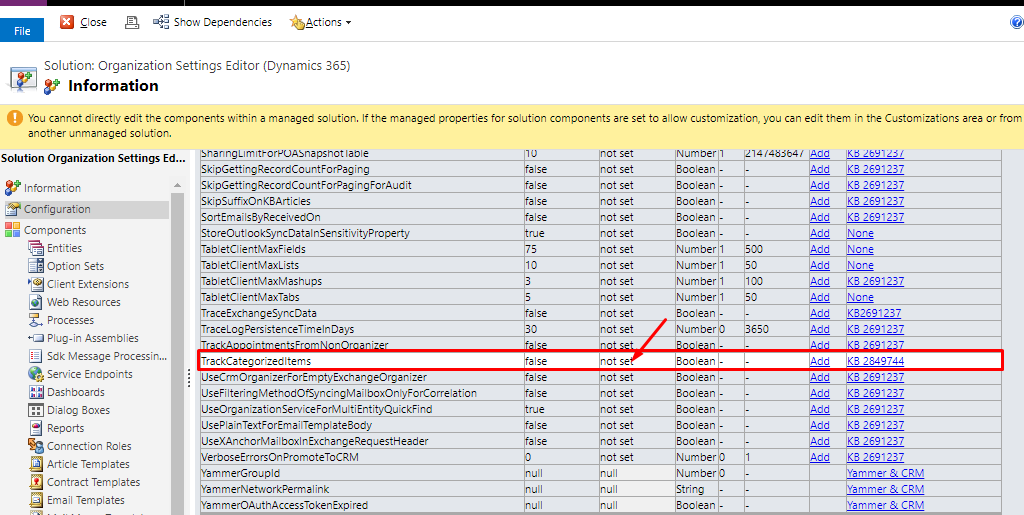This screenshot has height=515, width=1024.
Task: Click the Sdk Message Processing icon
Action: pyautogui.click(x=36, y=356)
